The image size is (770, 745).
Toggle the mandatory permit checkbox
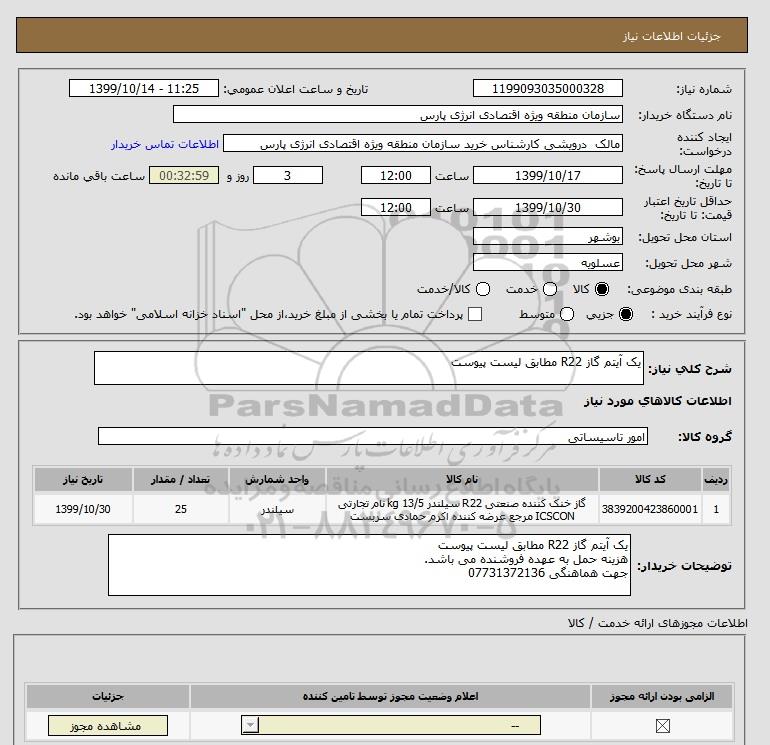662,725
